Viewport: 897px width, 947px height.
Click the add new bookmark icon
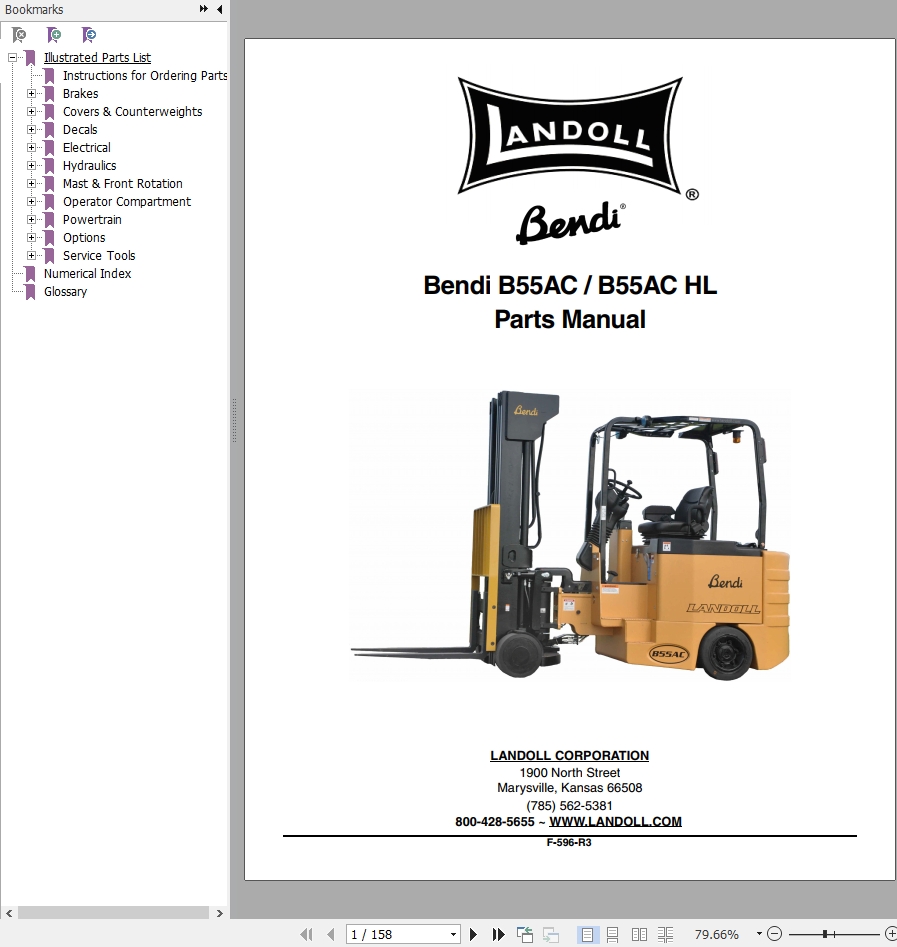[x=54, y=35]
